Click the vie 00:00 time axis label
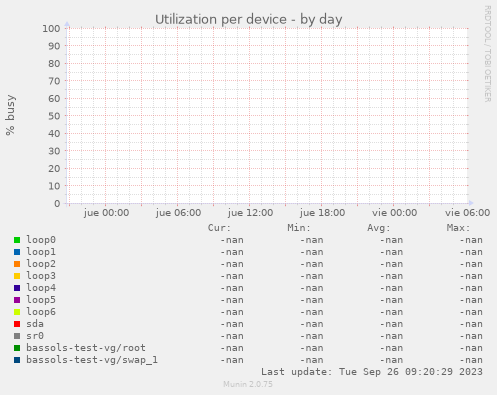Viewport: 497px width, 395px height. 394,213
